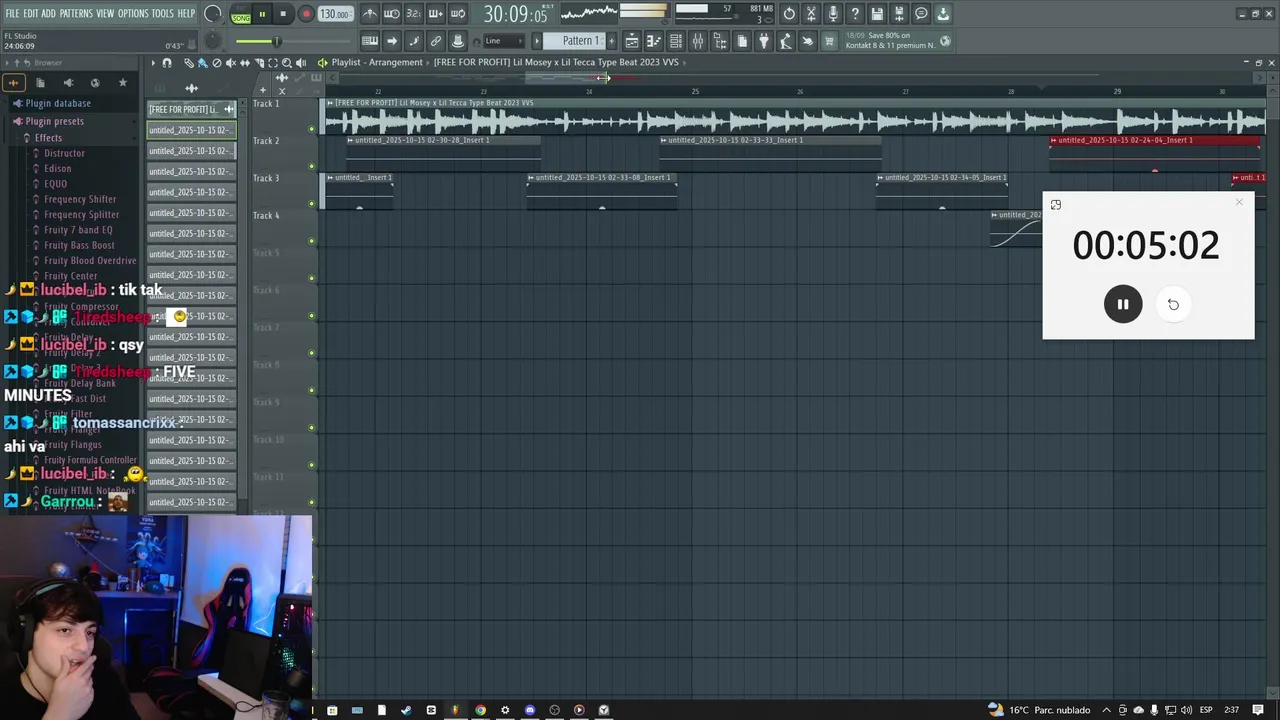Select the Playlist playback speaker tool
The height and width of the screenshot is (720, 1280).
coord(301,63)
